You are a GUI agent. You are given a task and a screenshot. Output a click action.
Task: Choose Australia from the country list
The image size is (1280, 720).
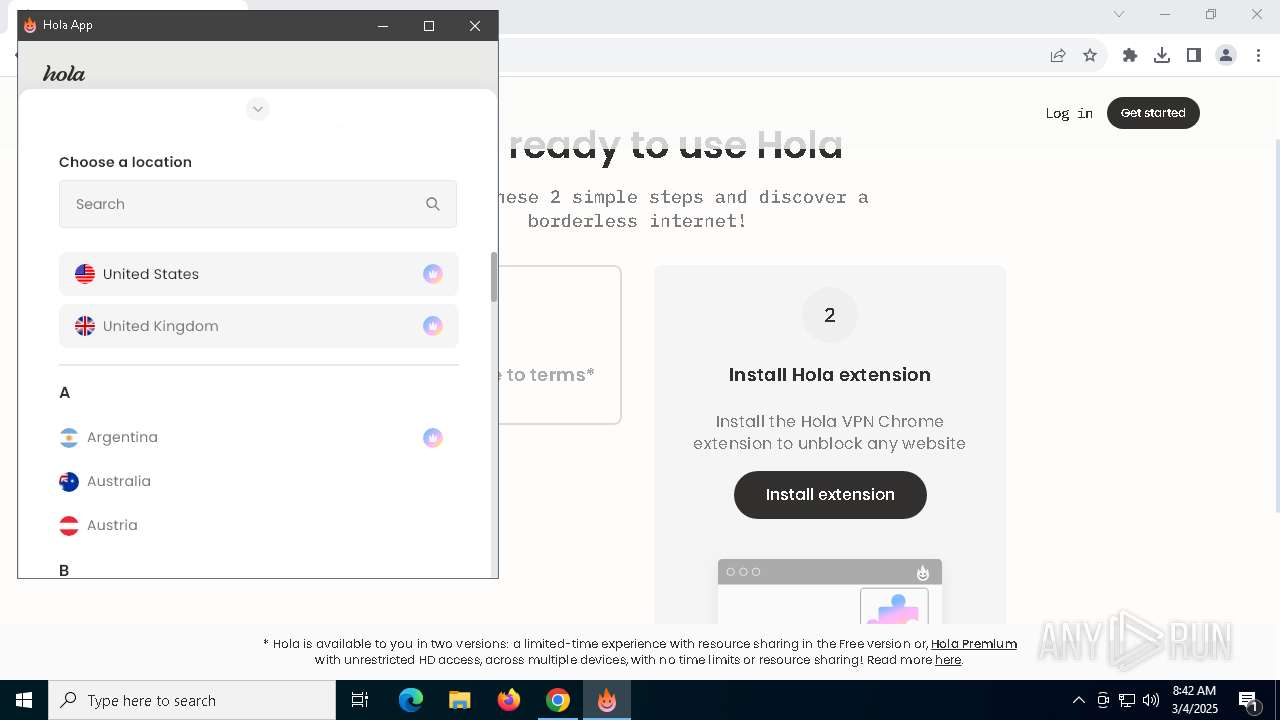point(258,481)
